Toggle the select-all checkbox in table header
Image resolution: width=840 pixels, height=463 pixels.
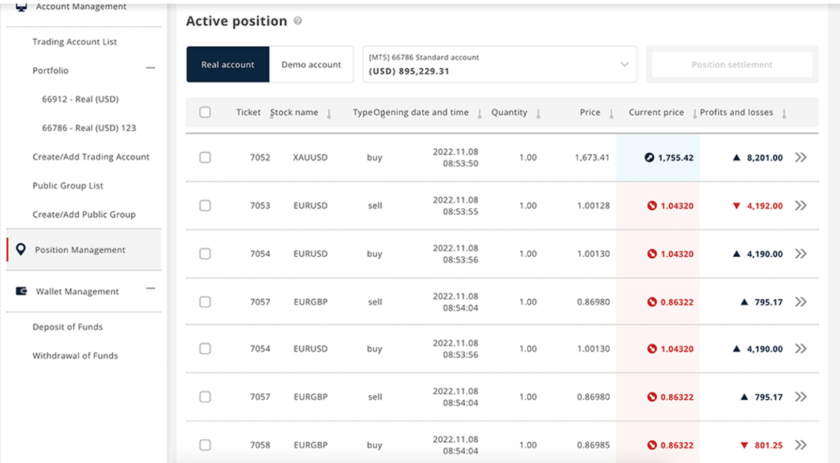tap(205, 113)
